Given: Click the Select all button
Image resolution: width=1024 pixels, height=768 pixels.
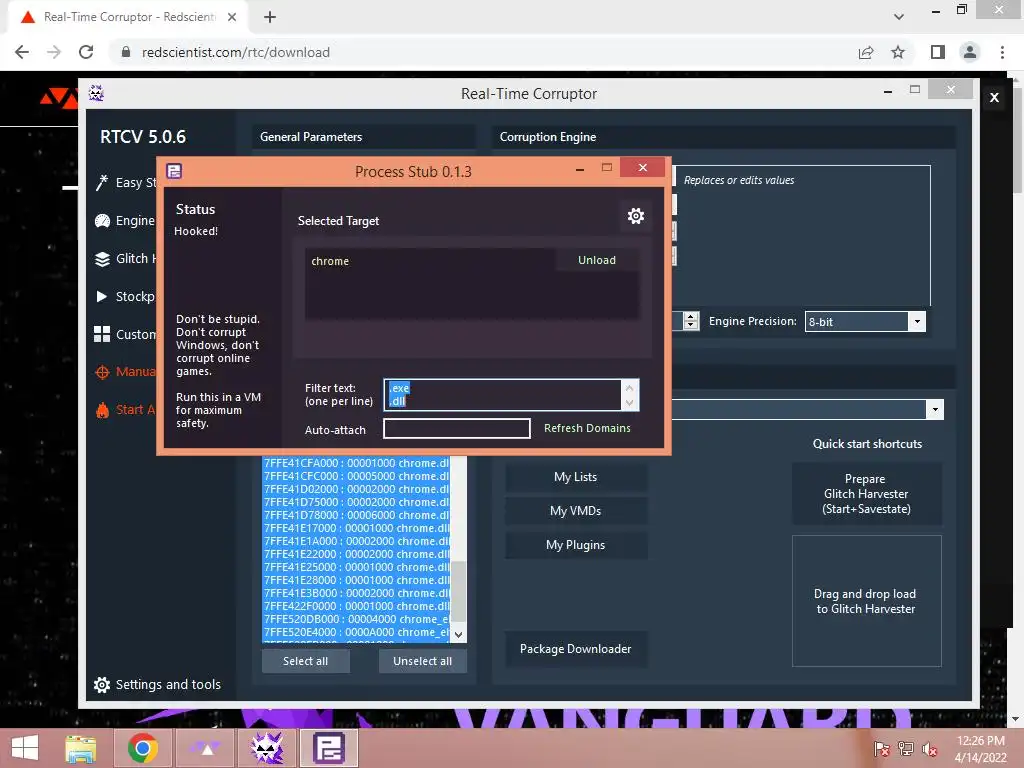Looking at the screenshot, I should (x=306, y=661).
